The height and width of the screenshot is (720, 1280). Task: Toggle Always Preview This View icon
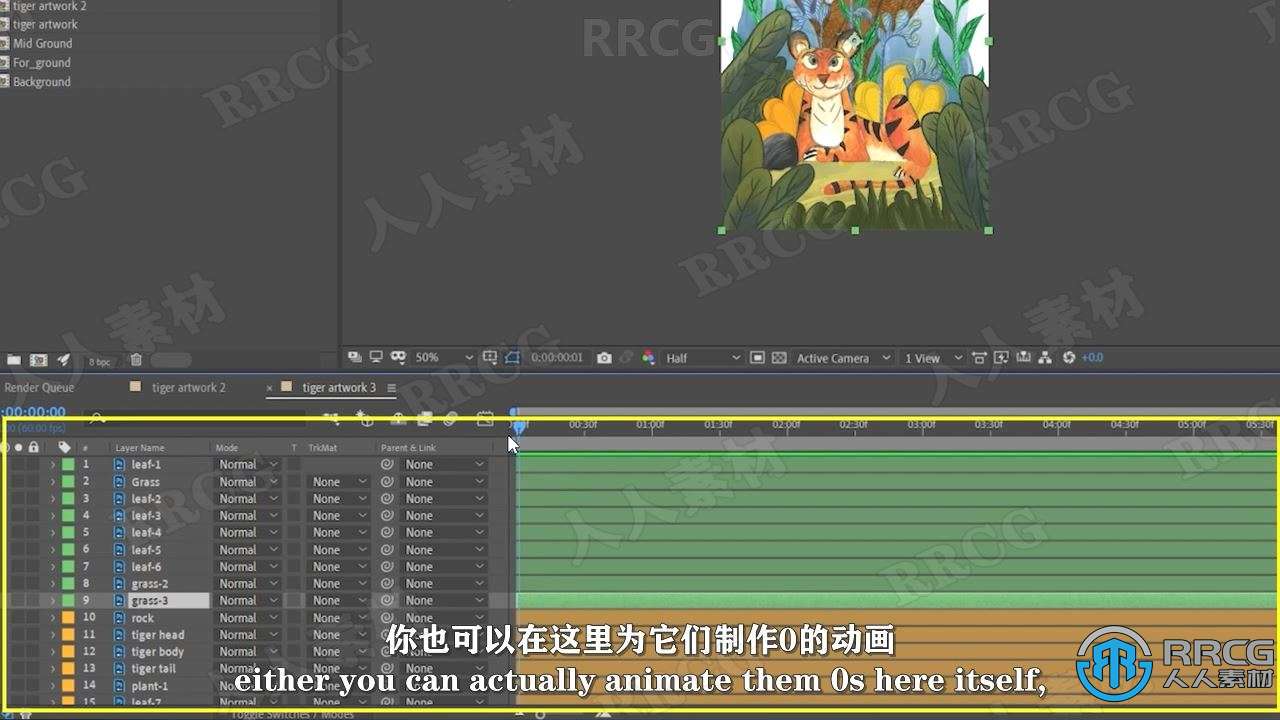pos(355,357)
